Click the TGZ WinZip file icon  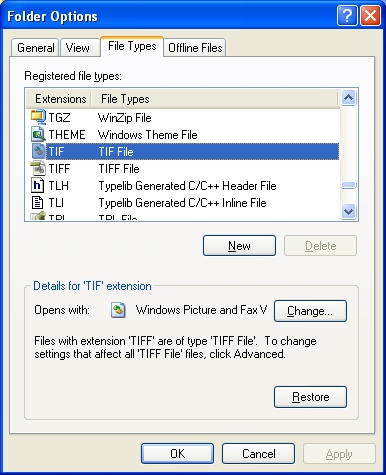pos(38,117)
